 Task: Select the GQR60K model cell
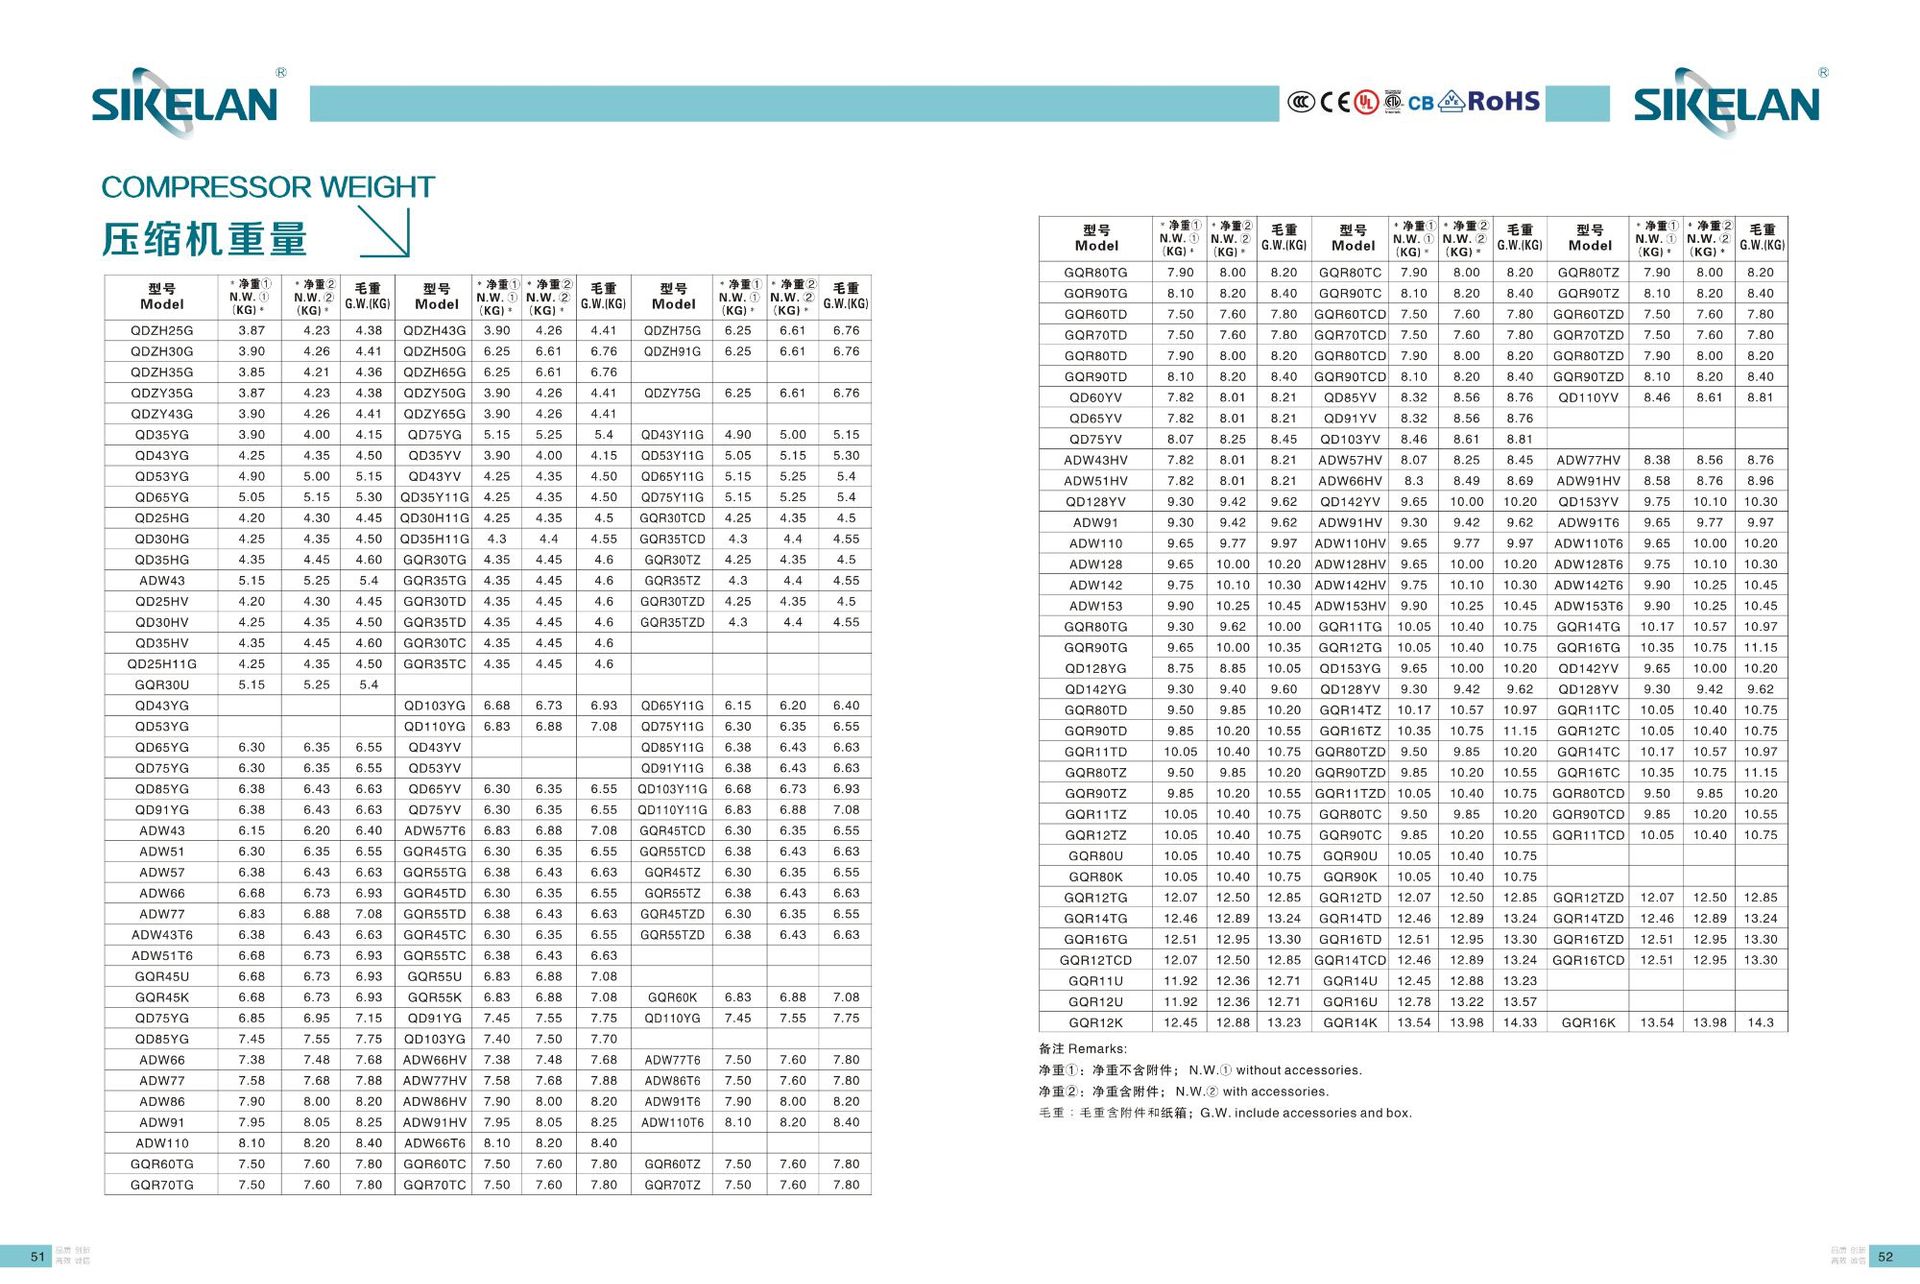coord(672,997)
